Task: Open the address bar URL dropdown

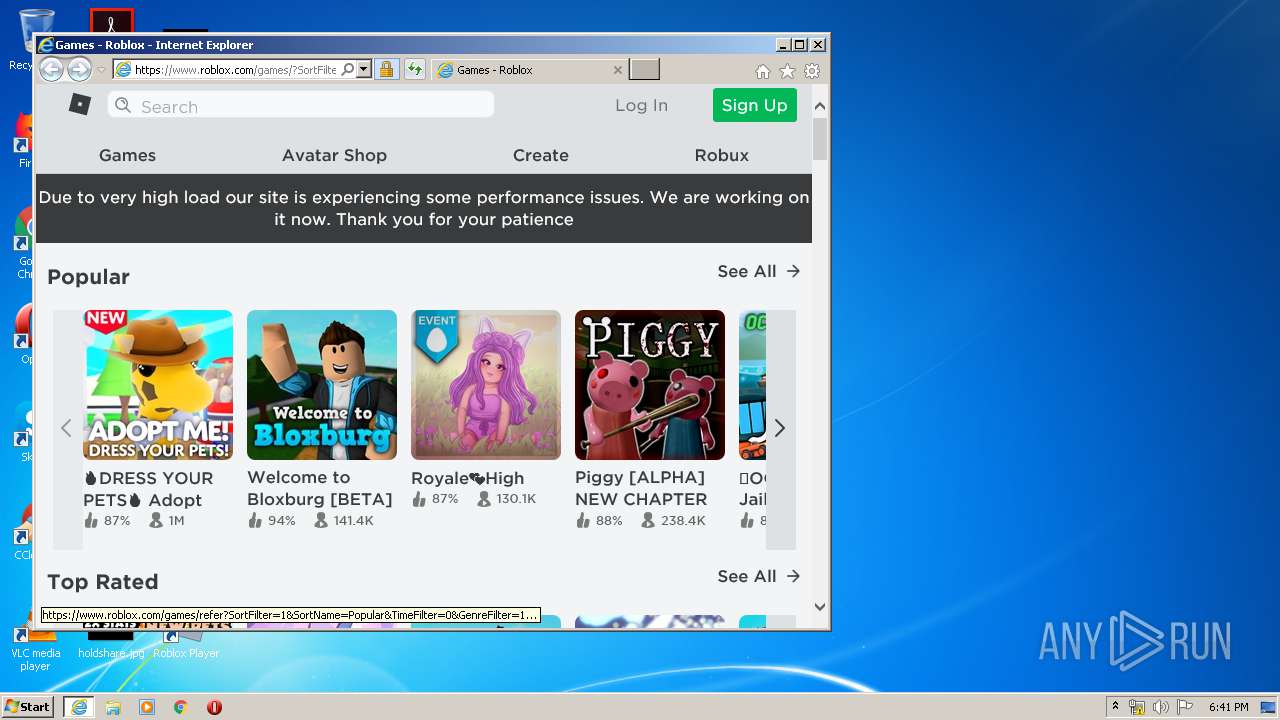Action: pos(364,70)
